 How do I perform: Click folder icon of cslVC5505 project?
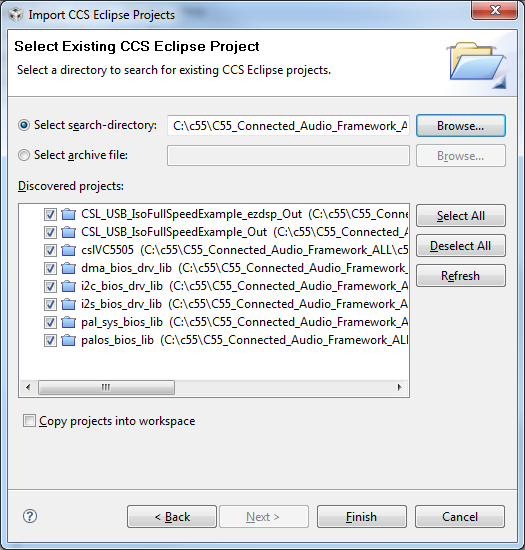69,250
